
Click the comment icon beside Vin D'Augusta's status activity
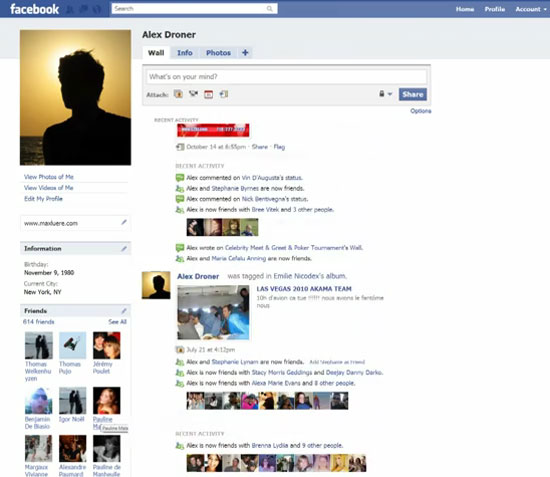pos(180,177)
